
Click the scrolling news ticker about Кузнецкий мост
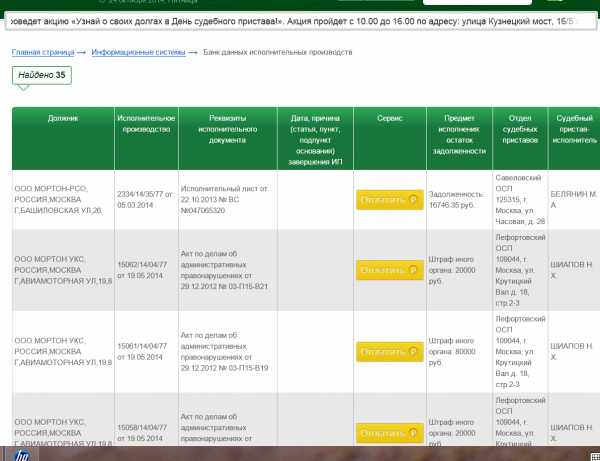pyautogui.click(x=300, y=21)
